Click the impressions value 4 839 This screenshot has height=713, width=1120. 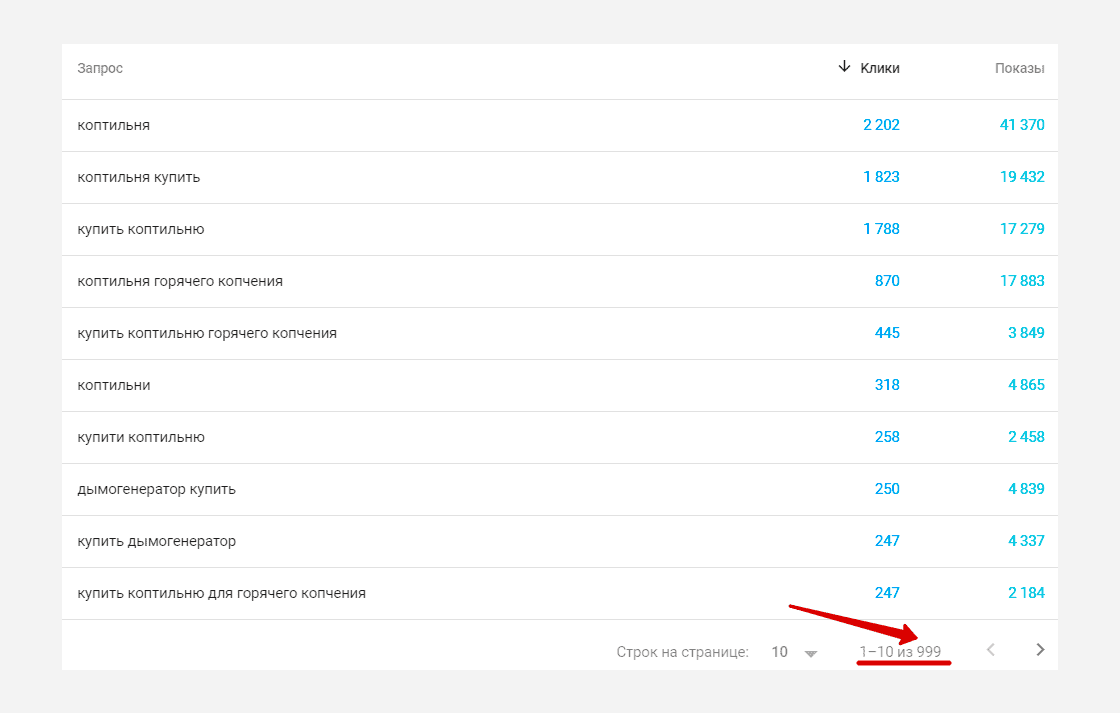pos(1026,489)
